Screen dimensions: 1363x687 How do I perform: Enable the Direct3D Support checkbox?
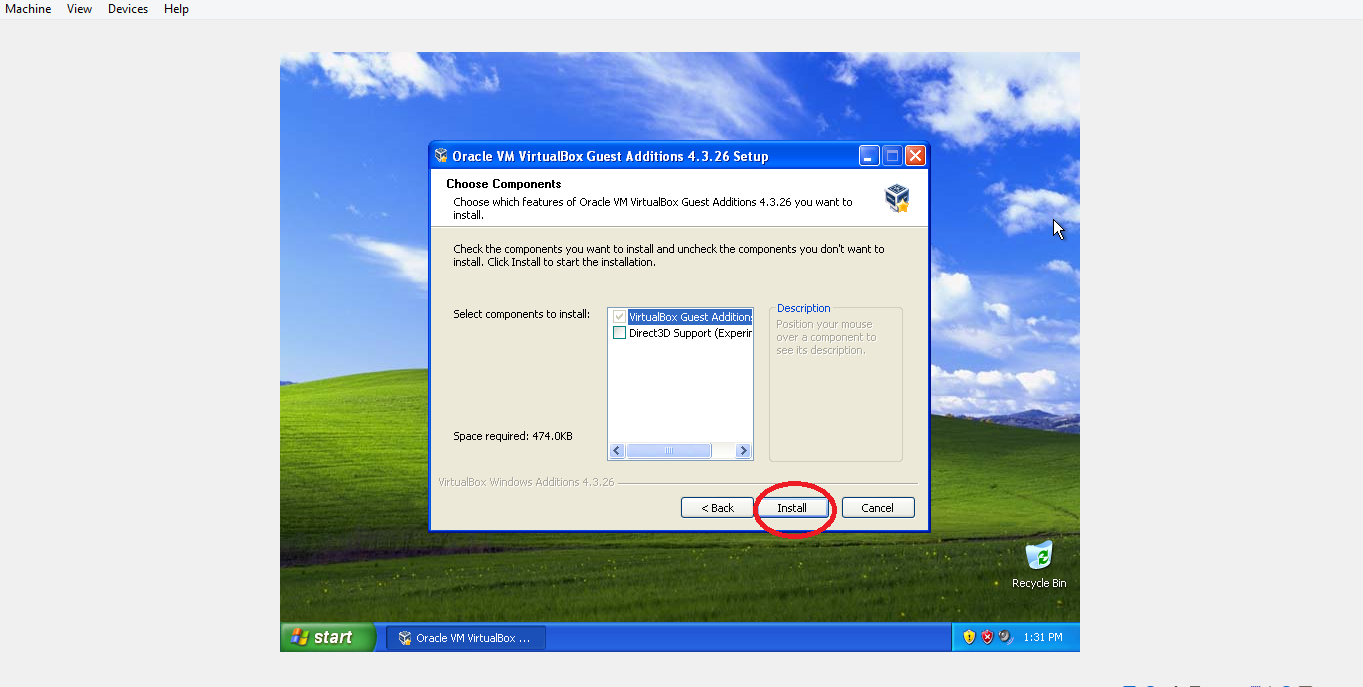tap(619, 333)
